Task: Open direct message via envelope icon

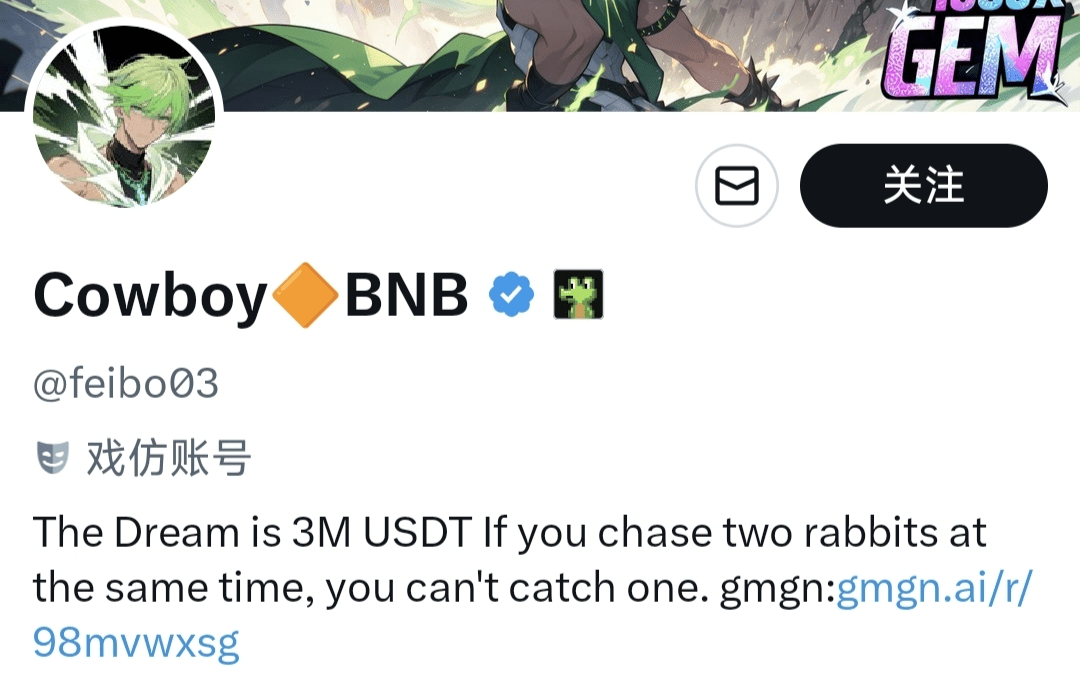Action: click(737, 185)
